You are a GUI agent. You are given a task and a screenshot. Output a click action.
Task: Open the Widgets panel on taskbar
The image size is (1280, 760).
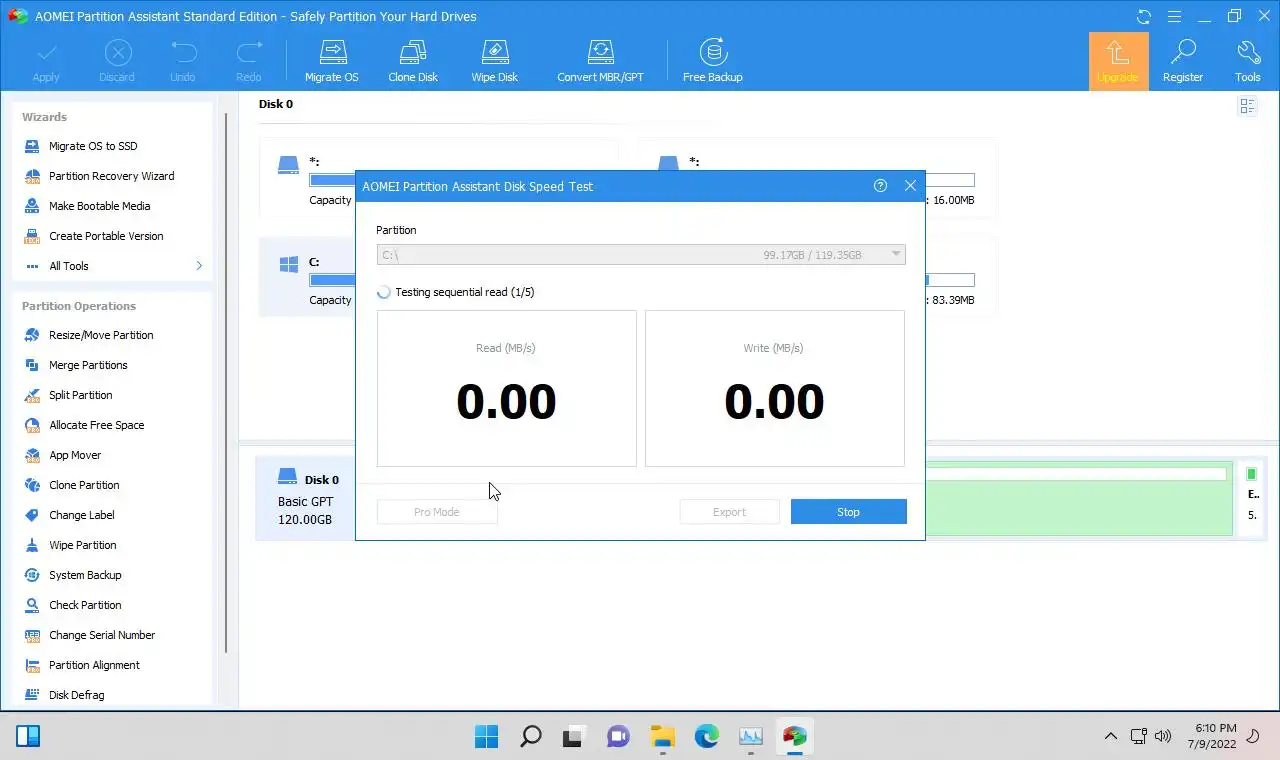point(28,737)
